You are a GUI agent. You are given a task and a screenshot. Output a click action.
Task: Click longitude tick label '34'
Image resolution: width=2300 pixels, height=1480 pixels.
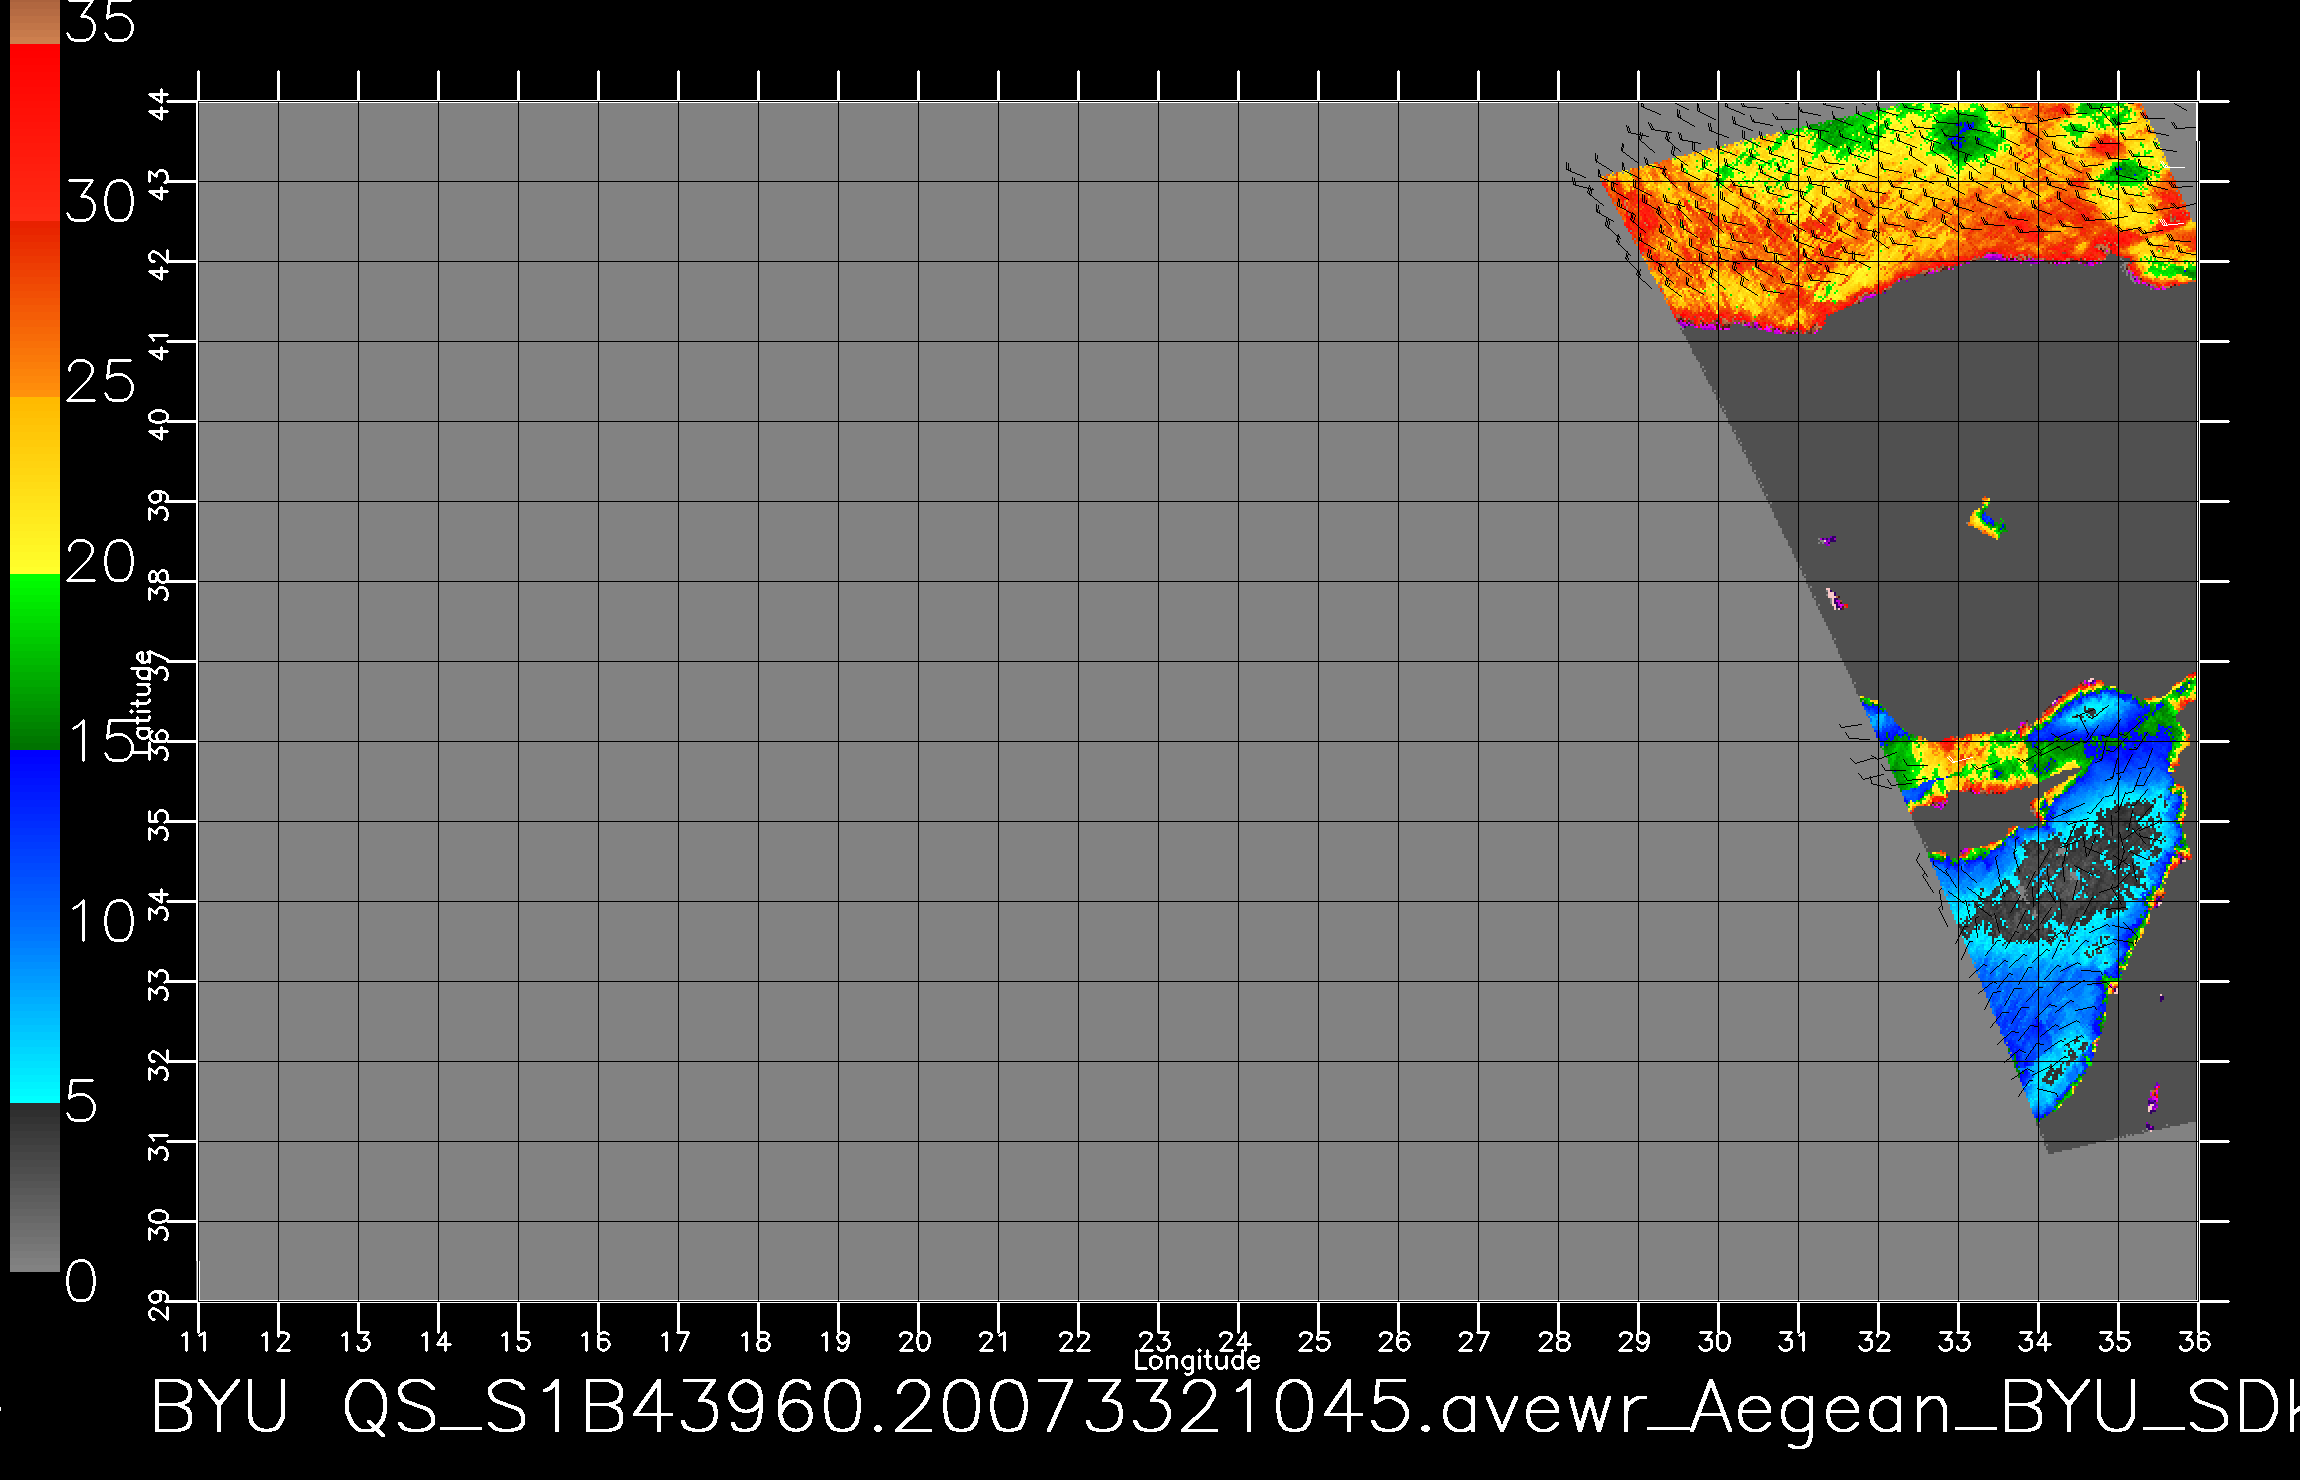(2036, 1341)
